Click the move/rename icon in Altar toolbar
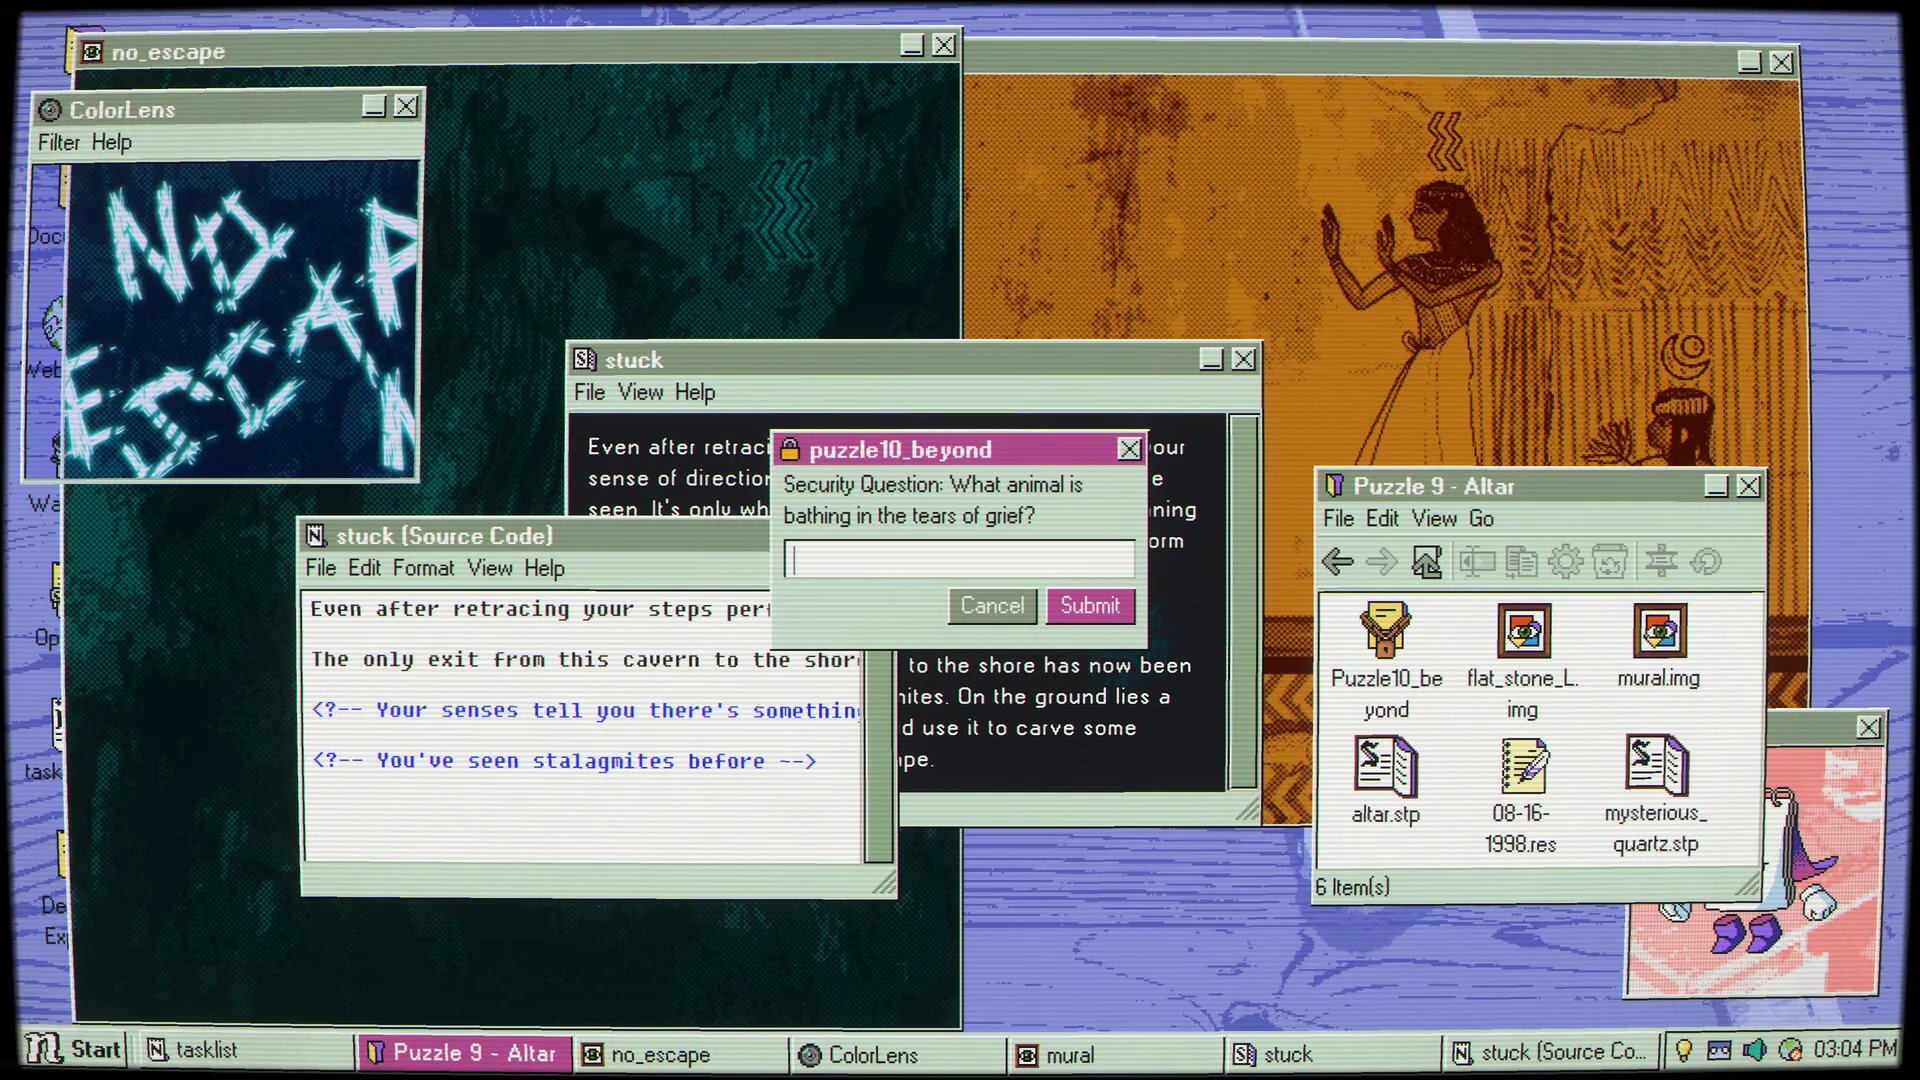This screenshot has height=1080, width=1920. click(1476, 562)
